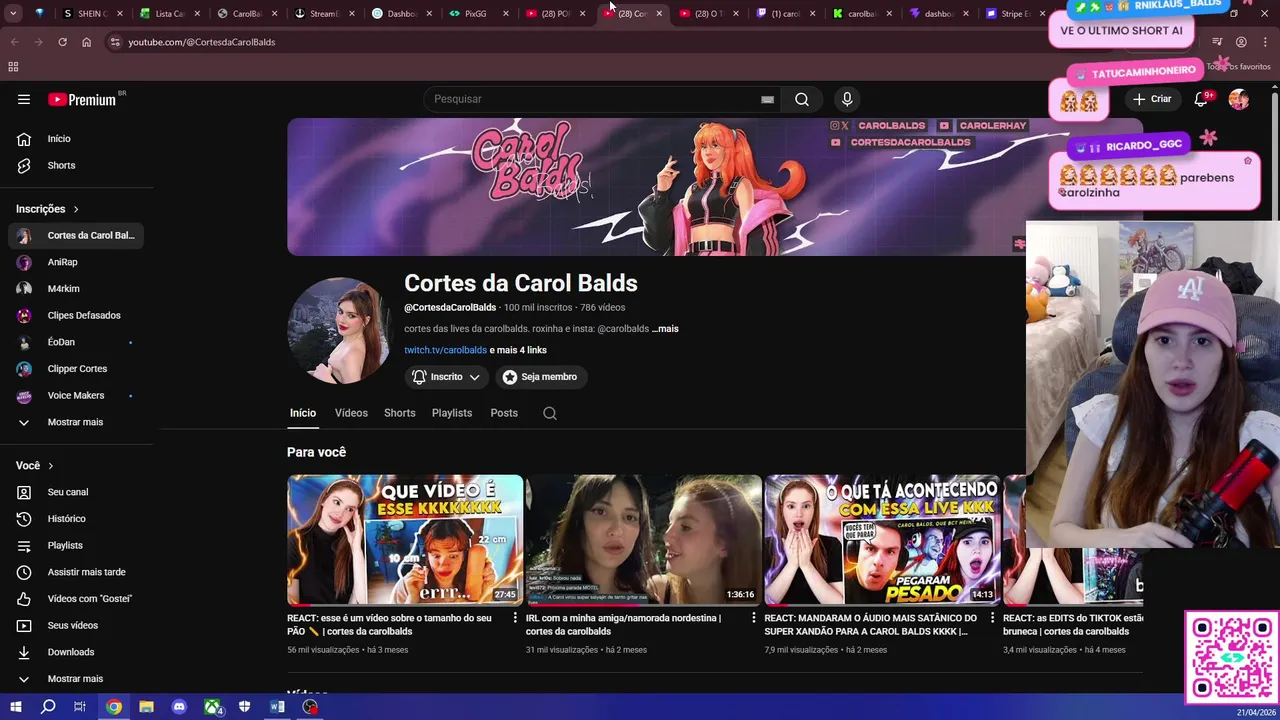Viewport: 1280px width, 720px height.
Task: Open Seu canal
Action: coord(77,492)
